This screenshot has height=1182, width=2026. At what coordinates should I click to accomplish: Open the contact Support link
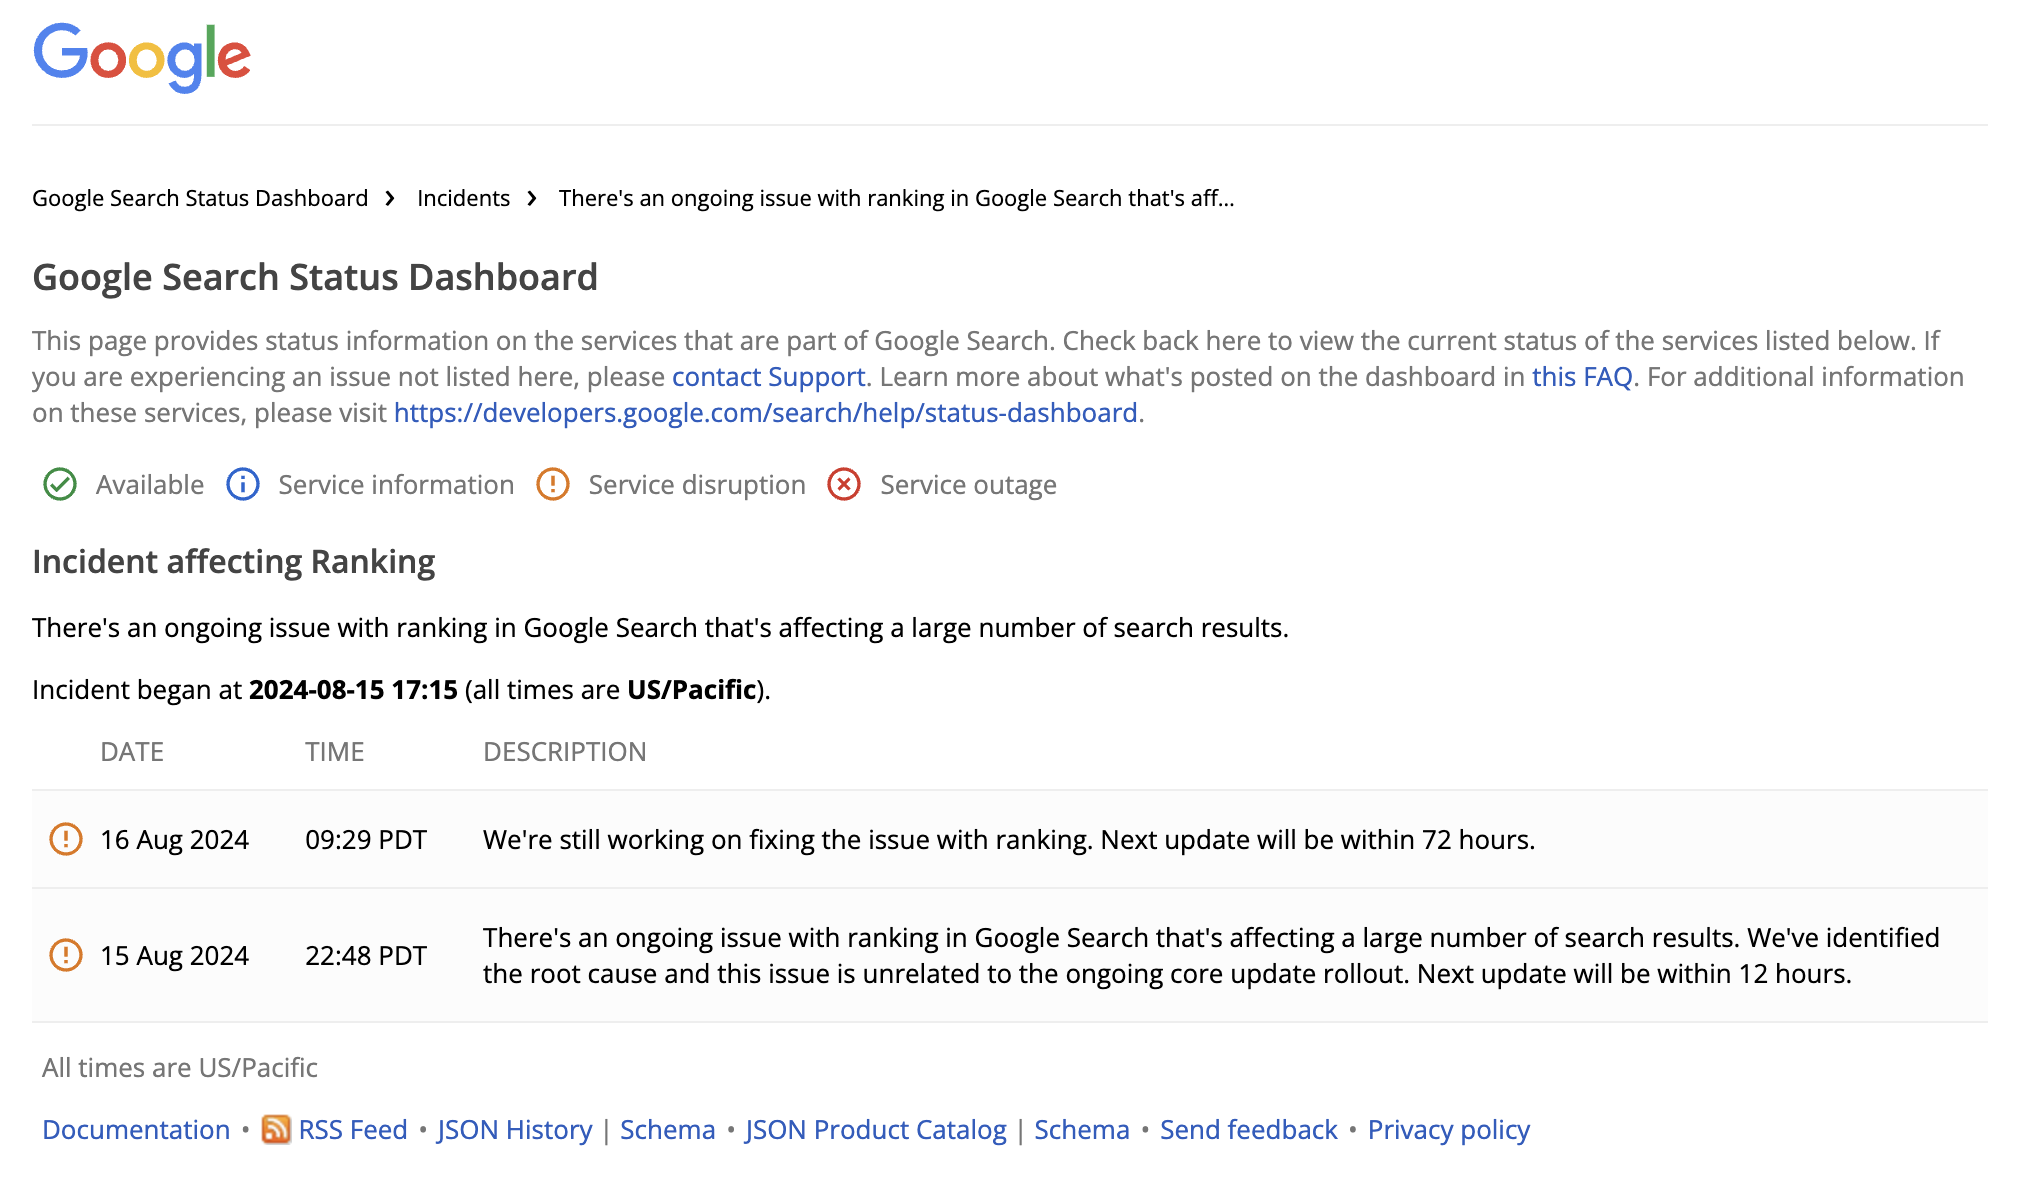pos(768,377)
